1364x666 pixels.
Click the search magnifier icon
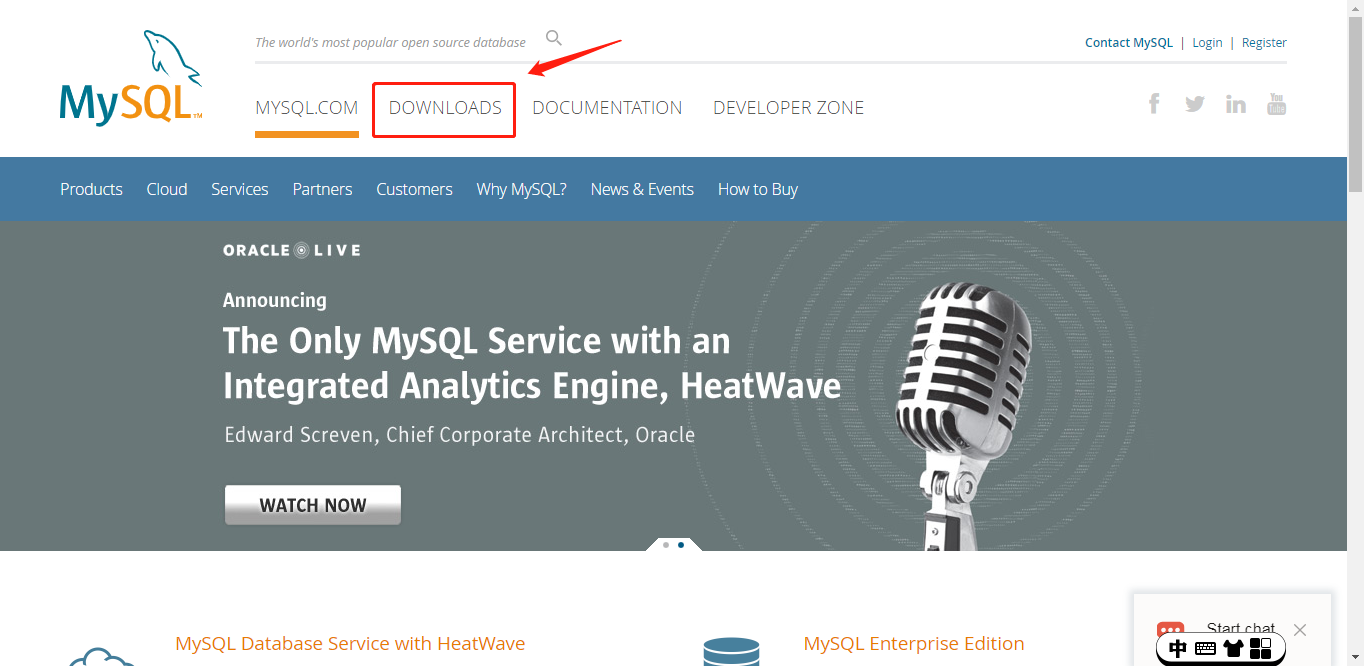click(554, 38)
